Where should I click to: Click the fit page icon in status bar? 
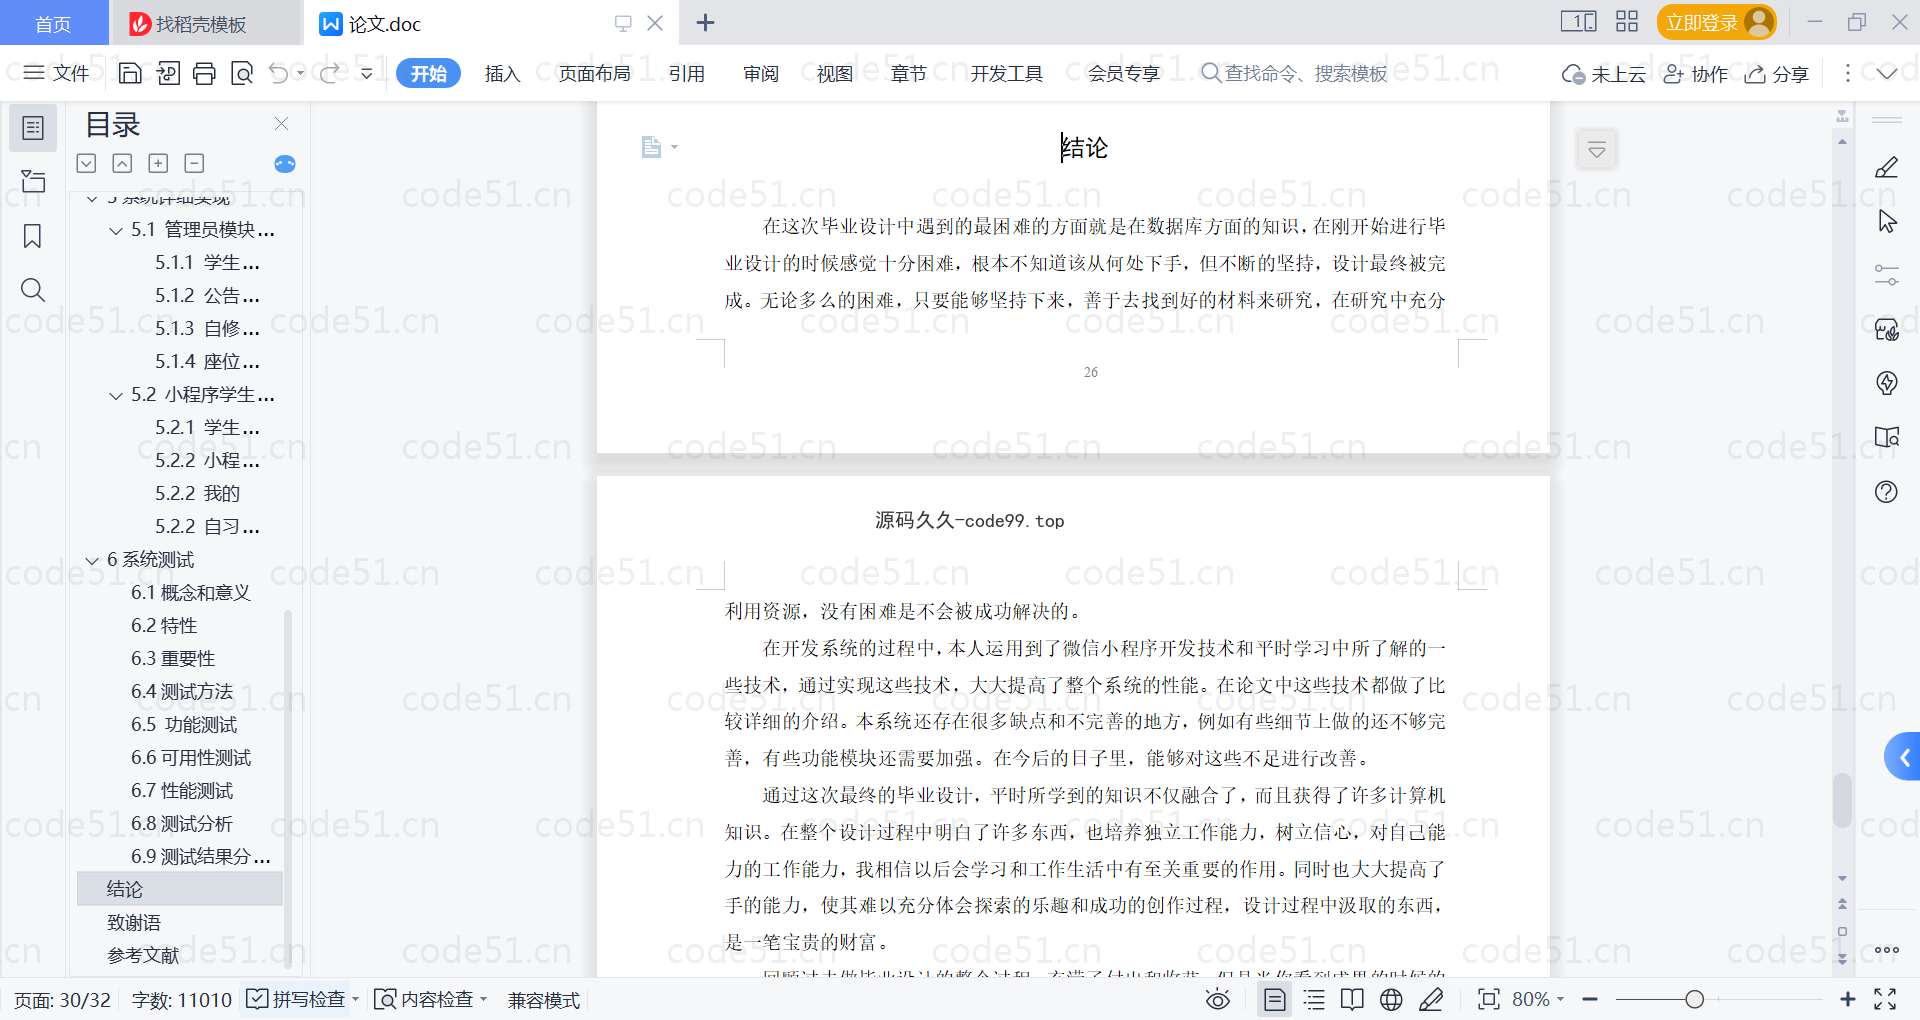(1489, 1000)
